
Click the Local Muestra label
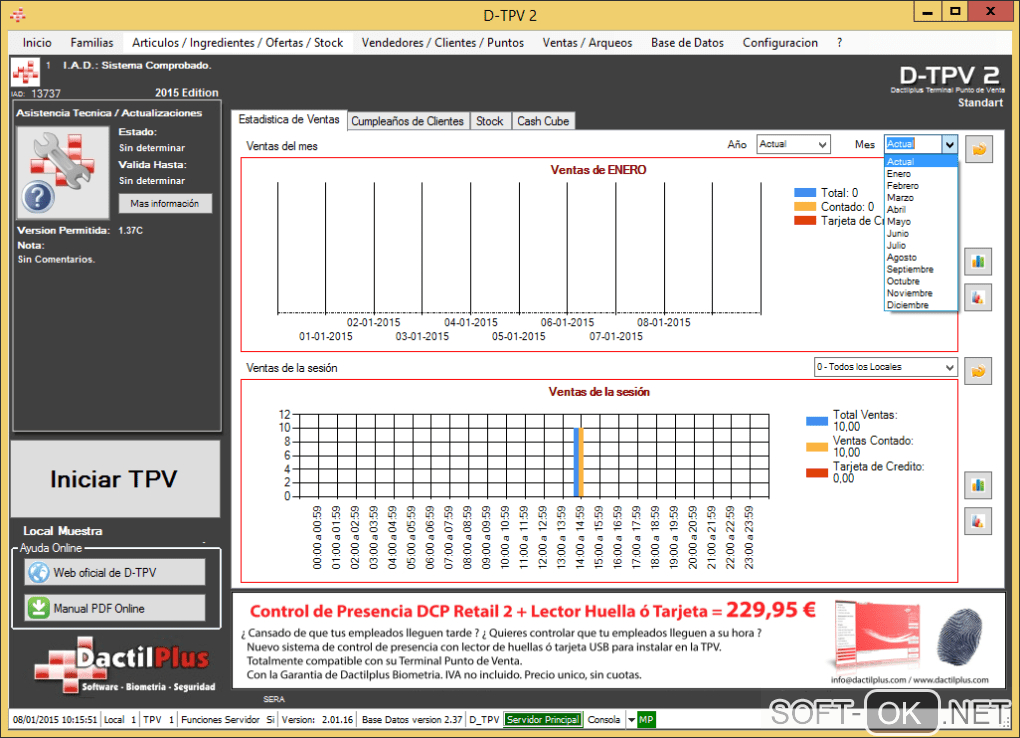63,531
